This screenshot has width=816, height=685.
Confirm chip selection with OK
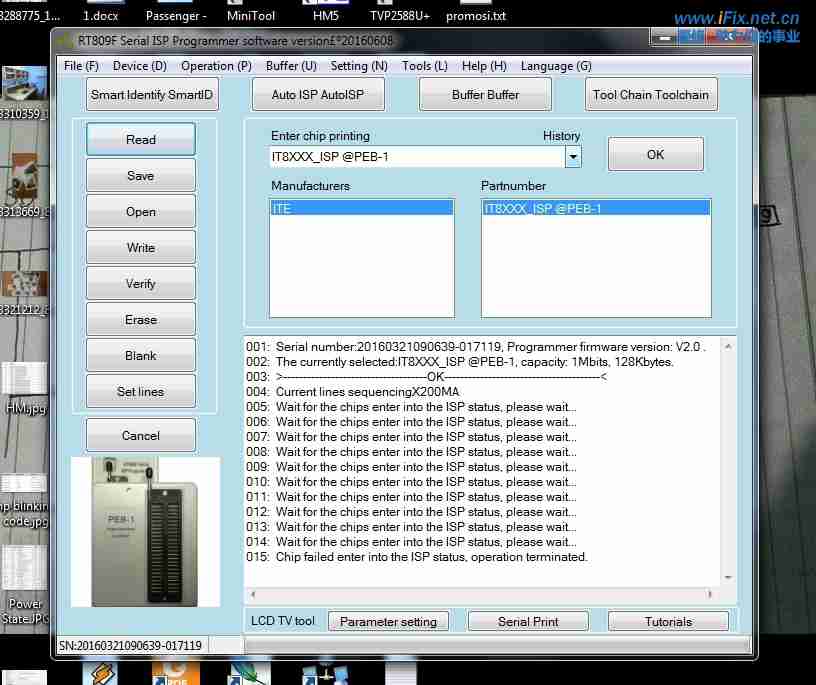[655, 155]
